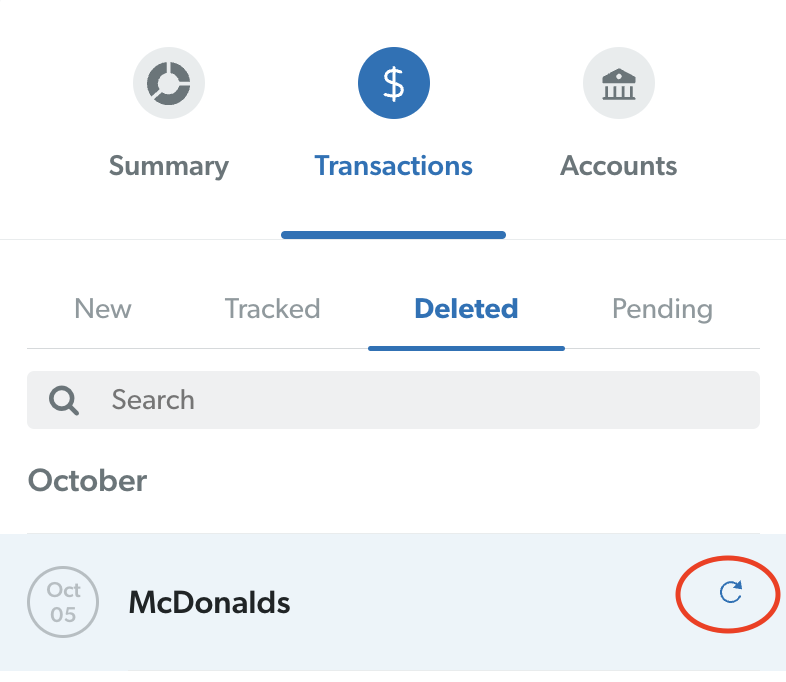786x682 pixels.
Task: Click the magnifying glass search icon
Action: [x=65, y=400]
